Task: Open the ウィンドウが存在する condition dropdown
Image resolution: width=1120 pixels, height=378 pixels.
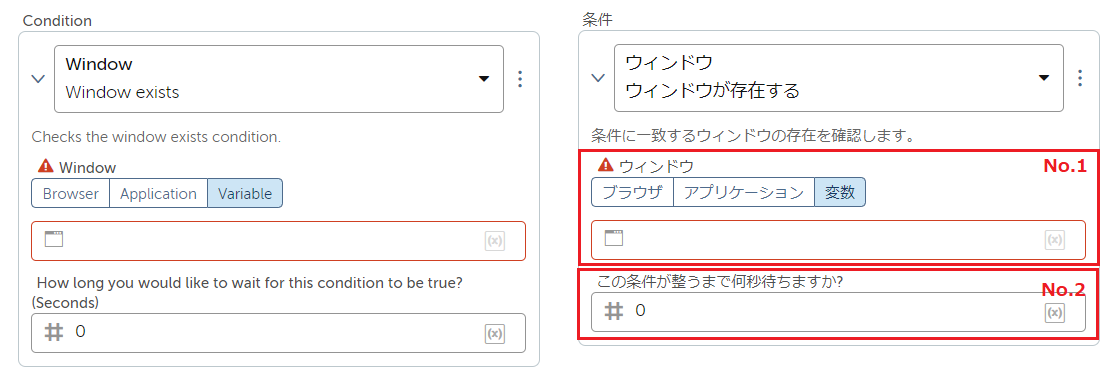Action: [x=839, y=78]
